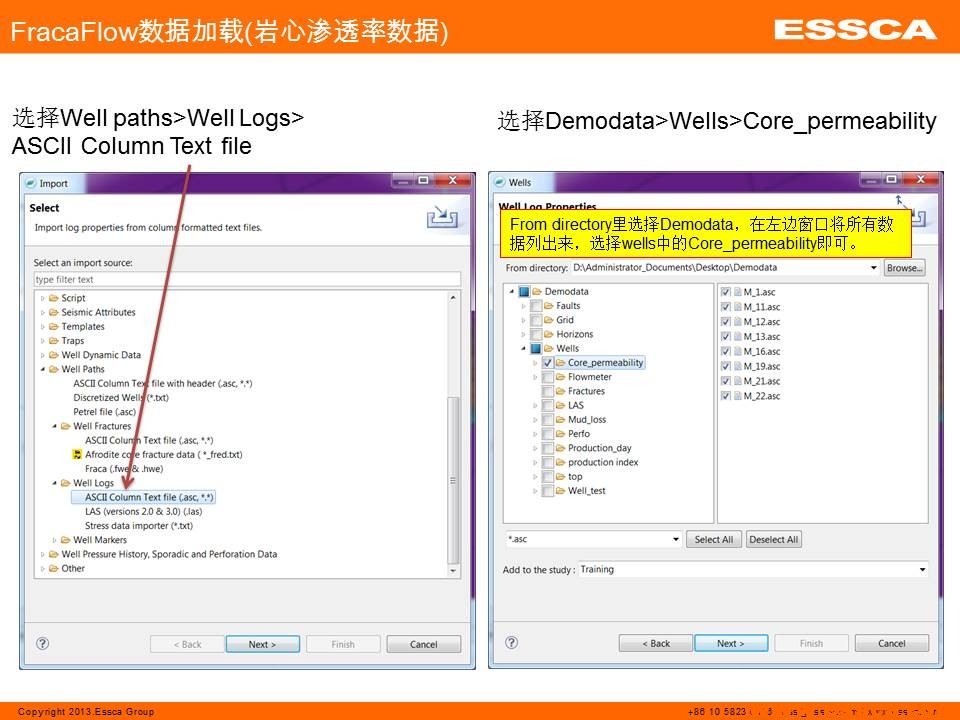This screenshot has height=720, width=960.
Task: Click the Flowmeter folder icon
Action: (x=560, y=377)
